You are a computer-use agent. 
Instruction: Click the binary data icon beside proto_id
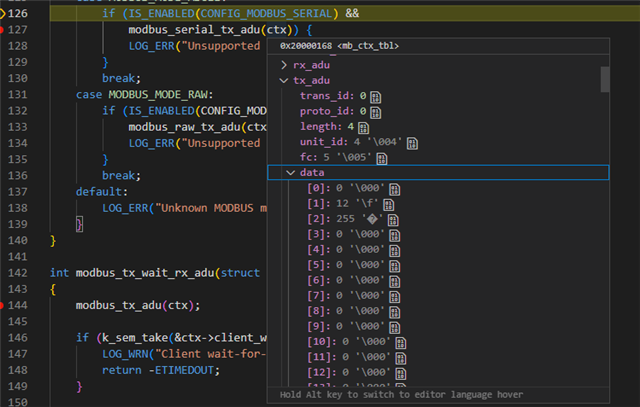point(378,112)
